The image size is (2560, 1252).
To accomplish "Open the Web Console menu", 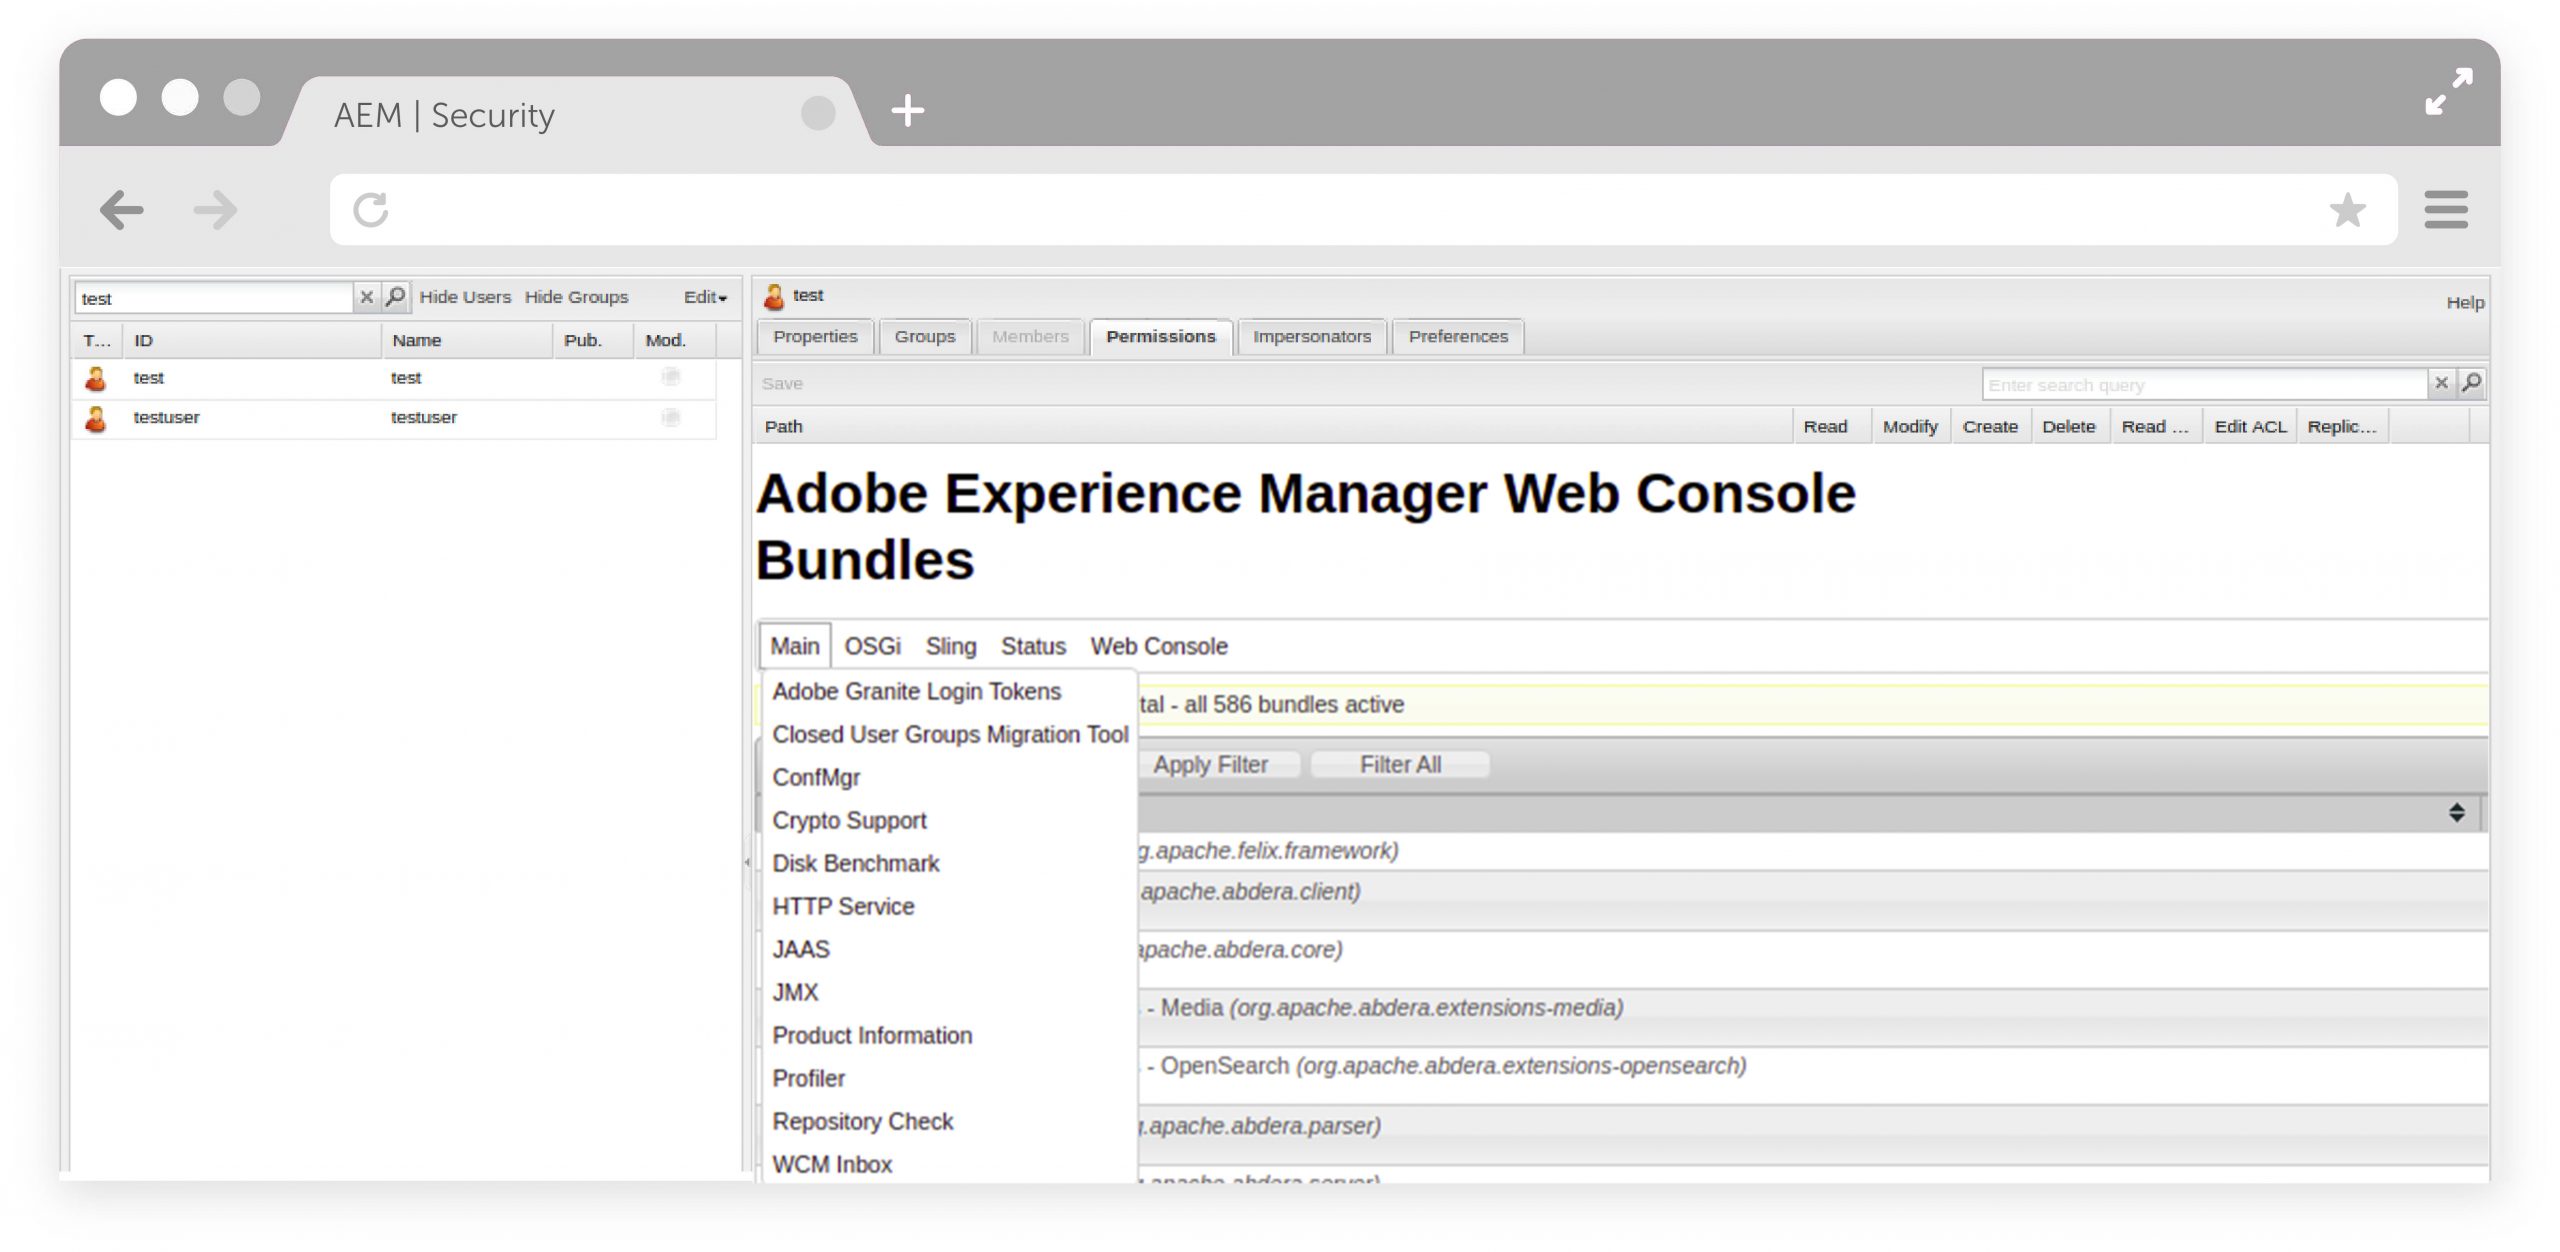I will point(1159,646).
